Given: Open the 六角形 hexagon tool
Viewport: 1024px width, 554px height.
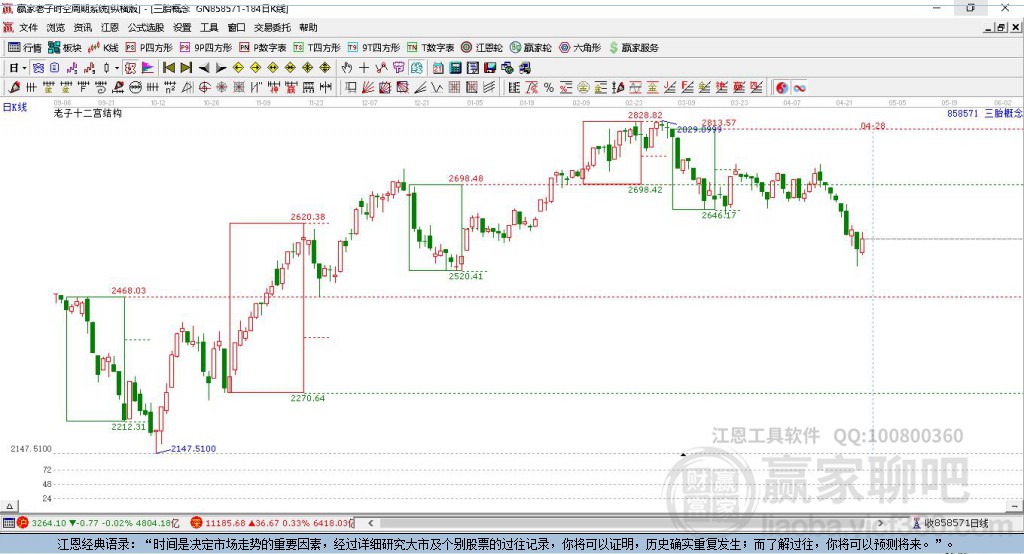Looking at the screenshot, I should 580,48.
